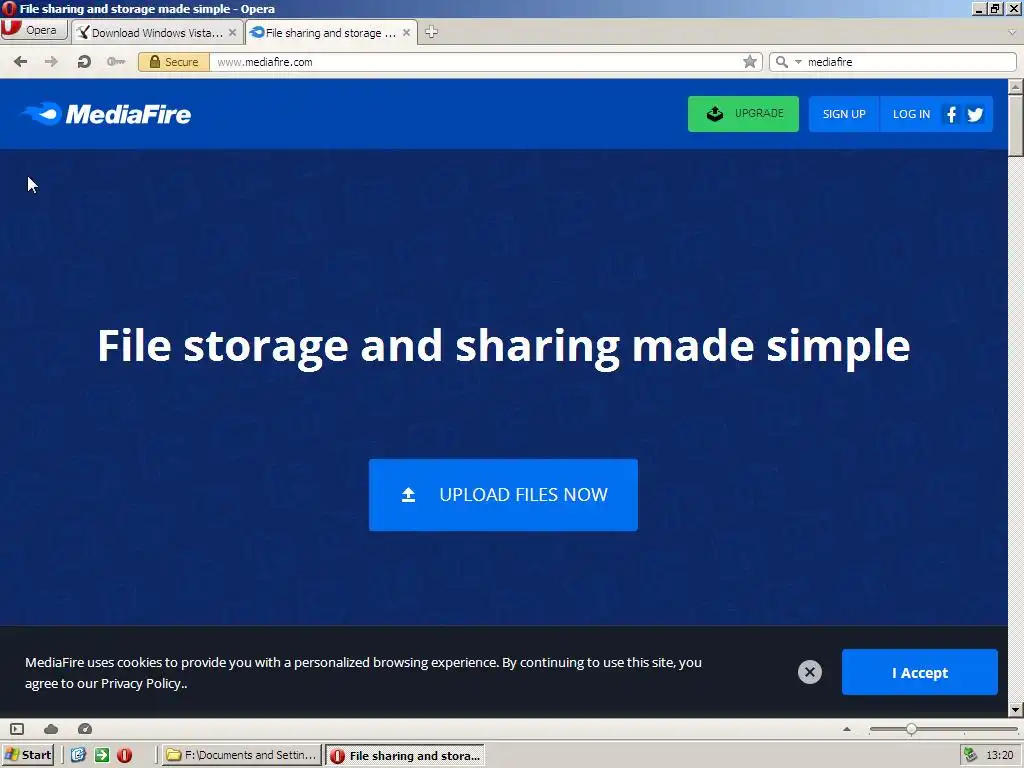The height and width of the screenshot is (768, 1024).
Task: Click the I Accept button
Action: point(920,672)
